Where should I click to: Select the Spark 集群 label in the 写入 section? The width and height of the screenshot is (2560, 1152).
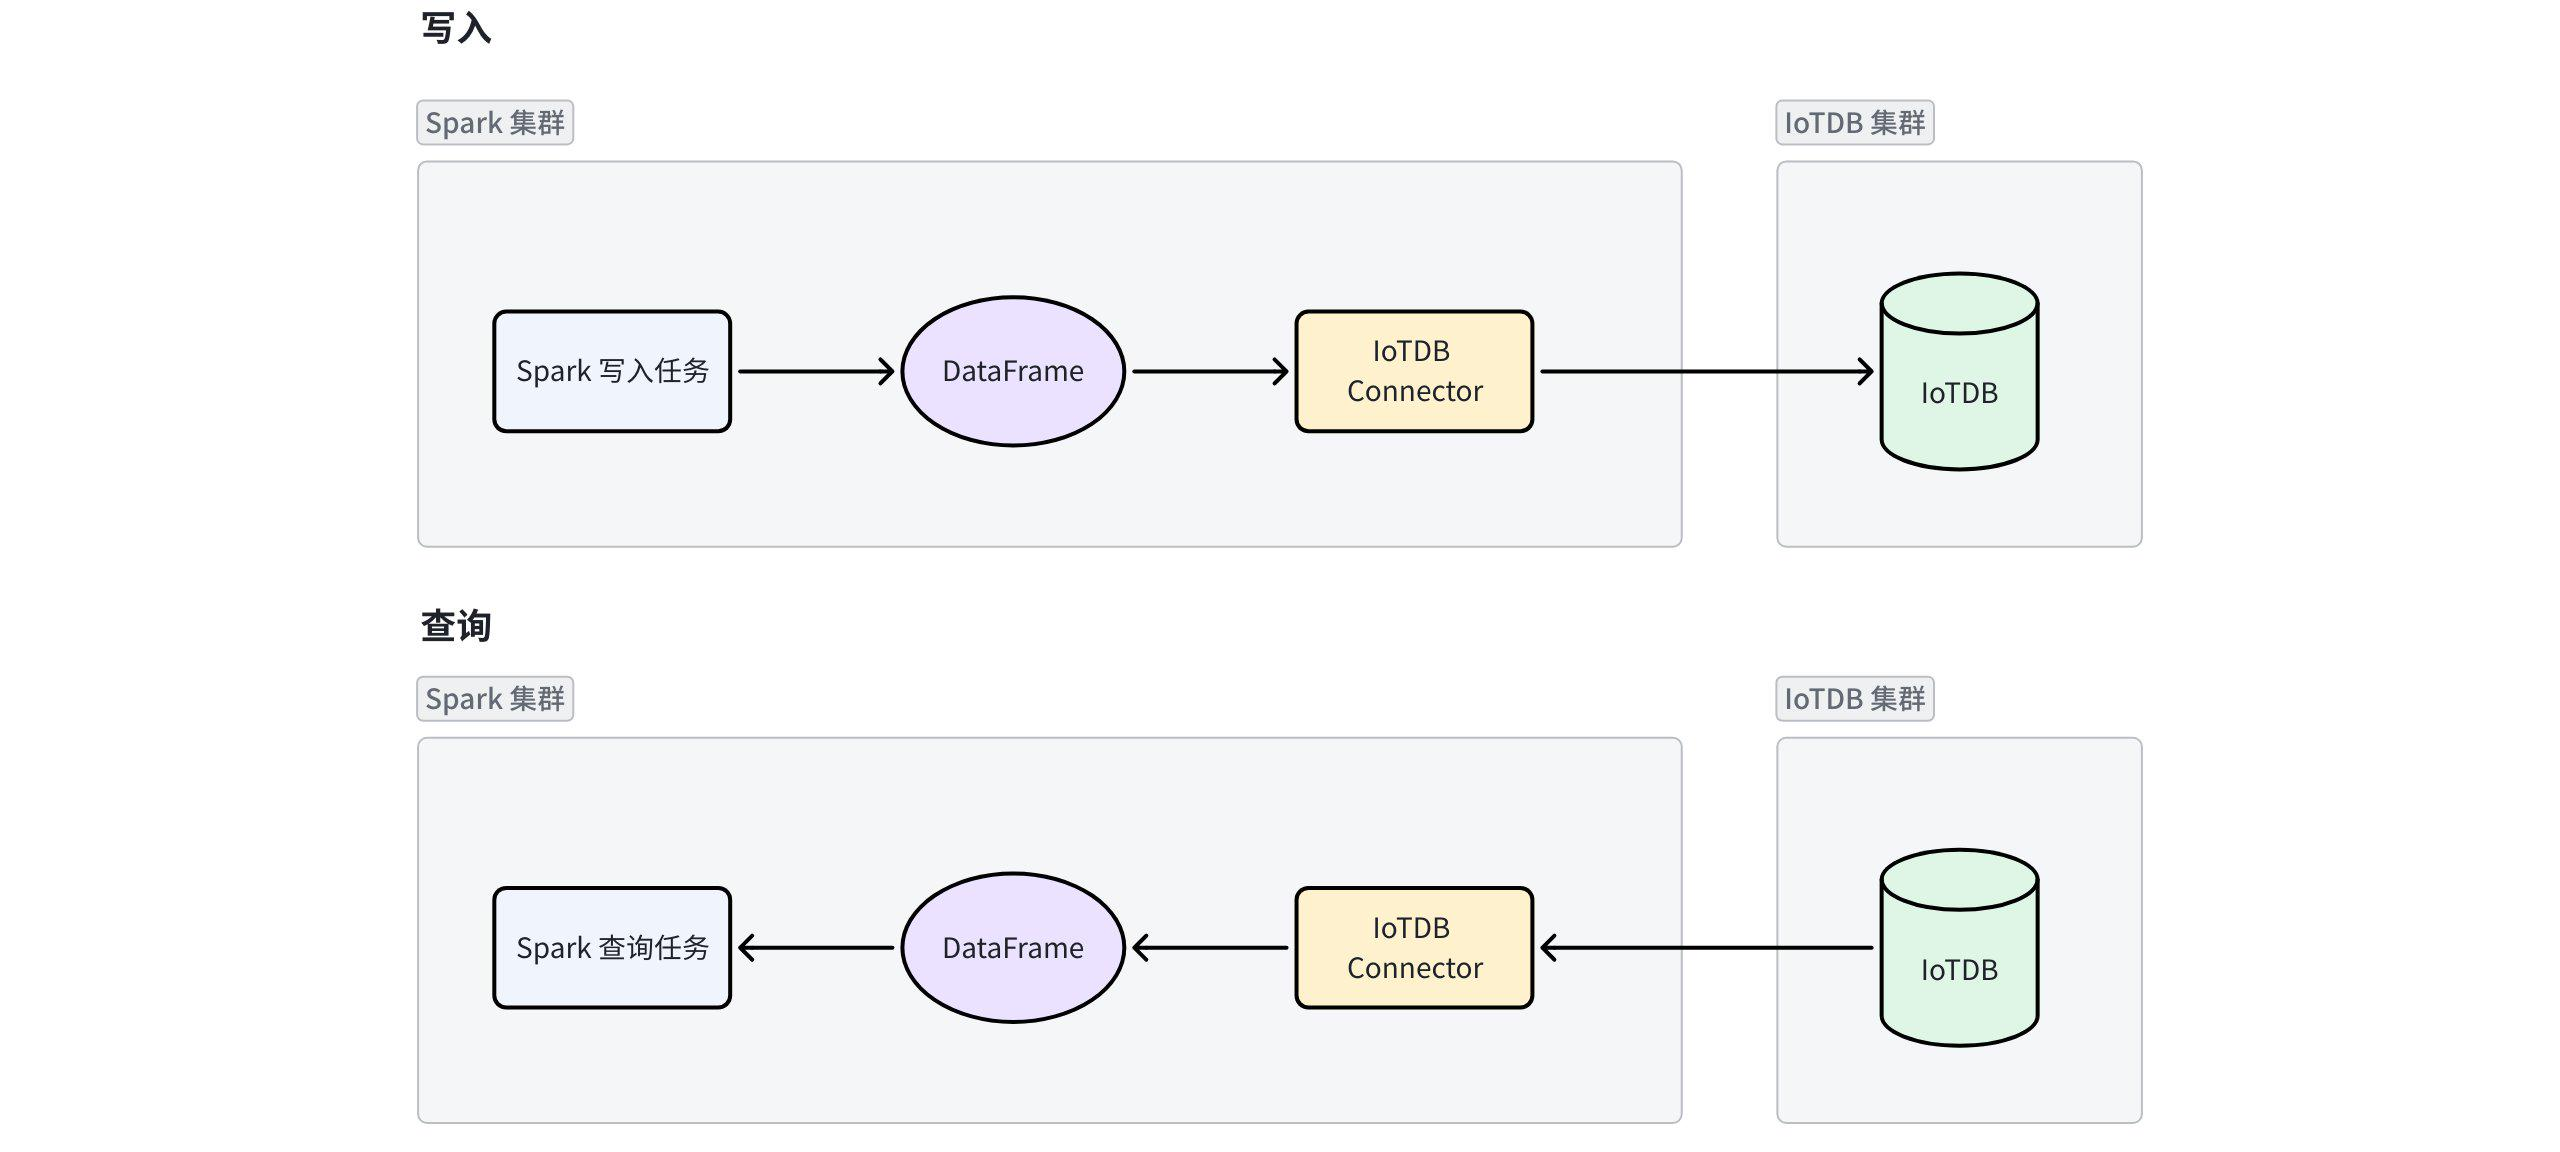tap(495, 123)
